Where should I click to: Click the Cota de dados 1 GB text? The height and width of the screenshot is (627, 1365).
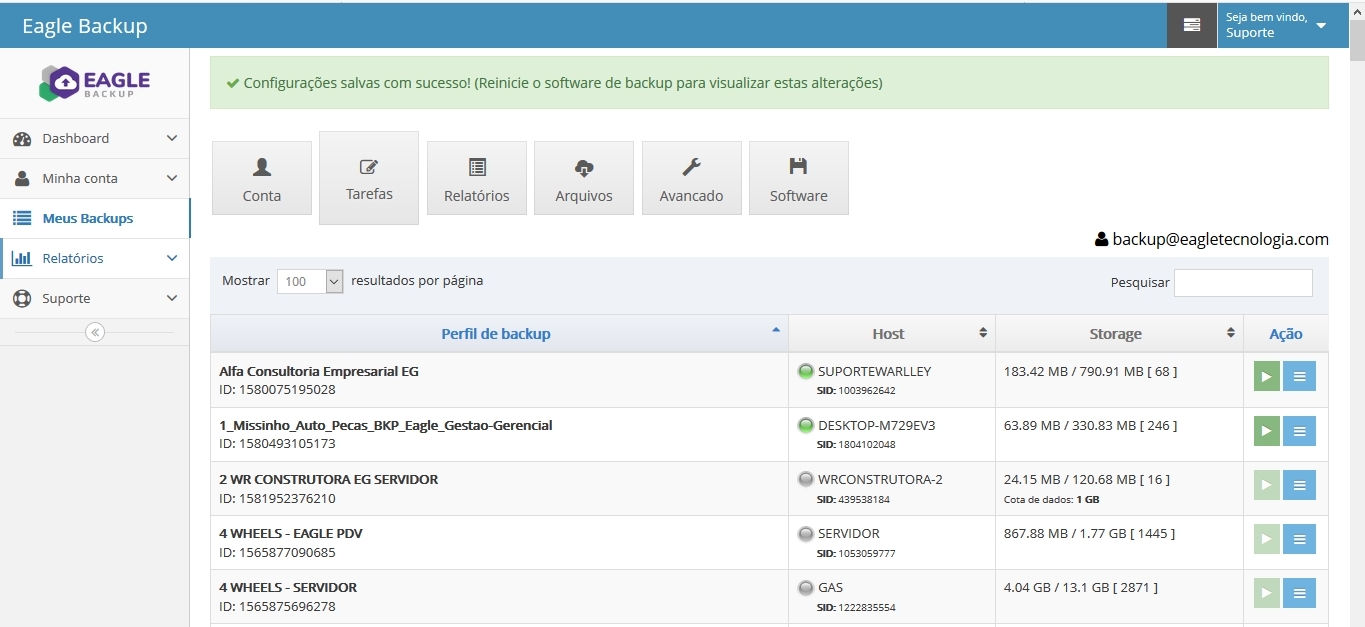pos(1052,499)
